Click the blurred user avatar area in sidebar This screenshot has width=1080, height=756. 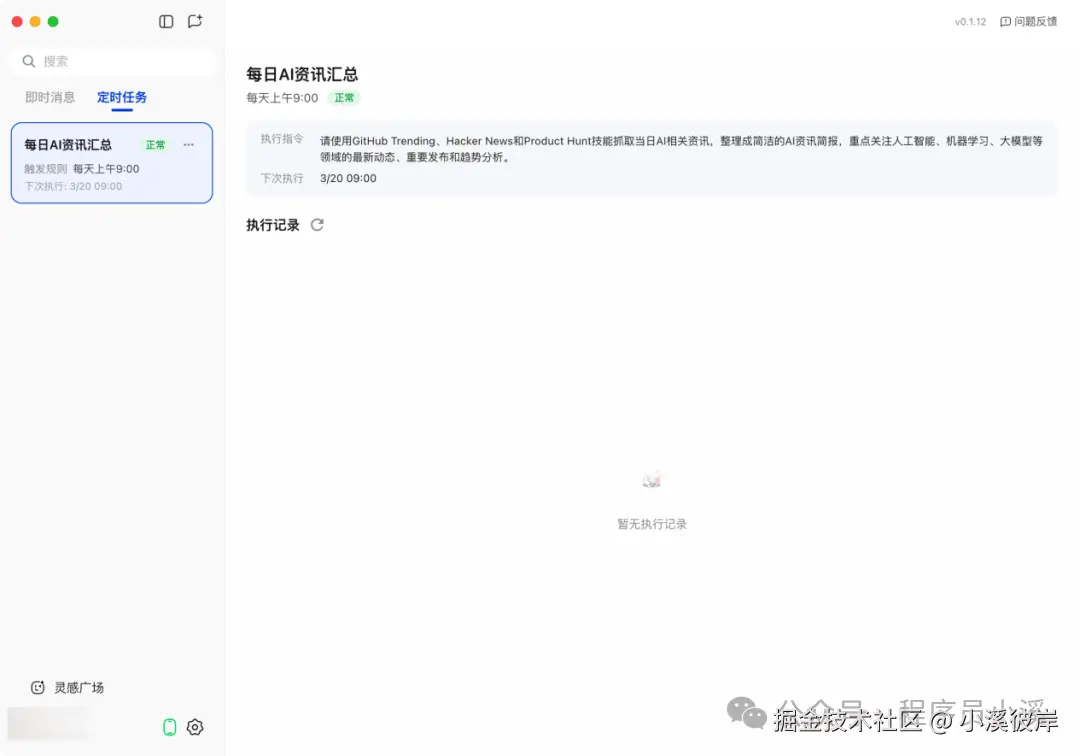pos(48,724)
